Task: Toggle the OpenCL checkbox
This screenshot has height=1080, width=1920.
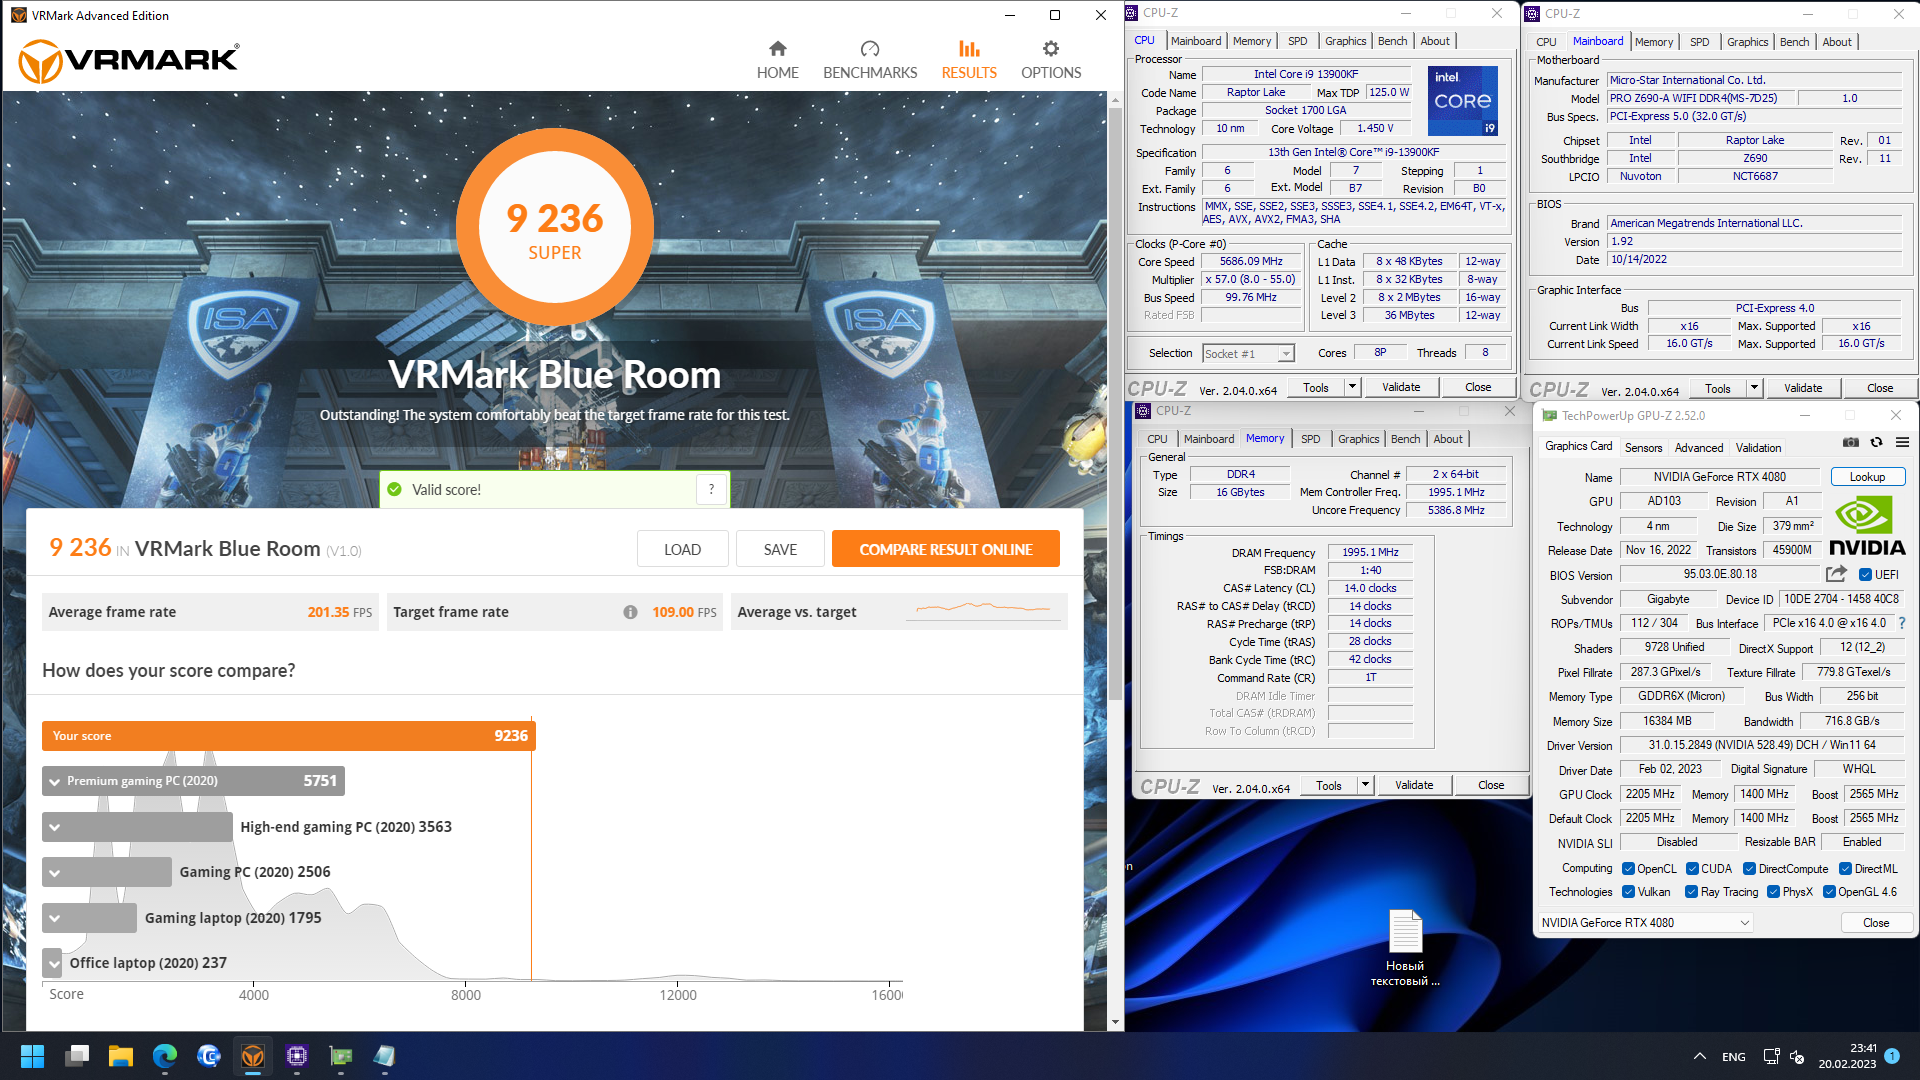Action: 1628,869
